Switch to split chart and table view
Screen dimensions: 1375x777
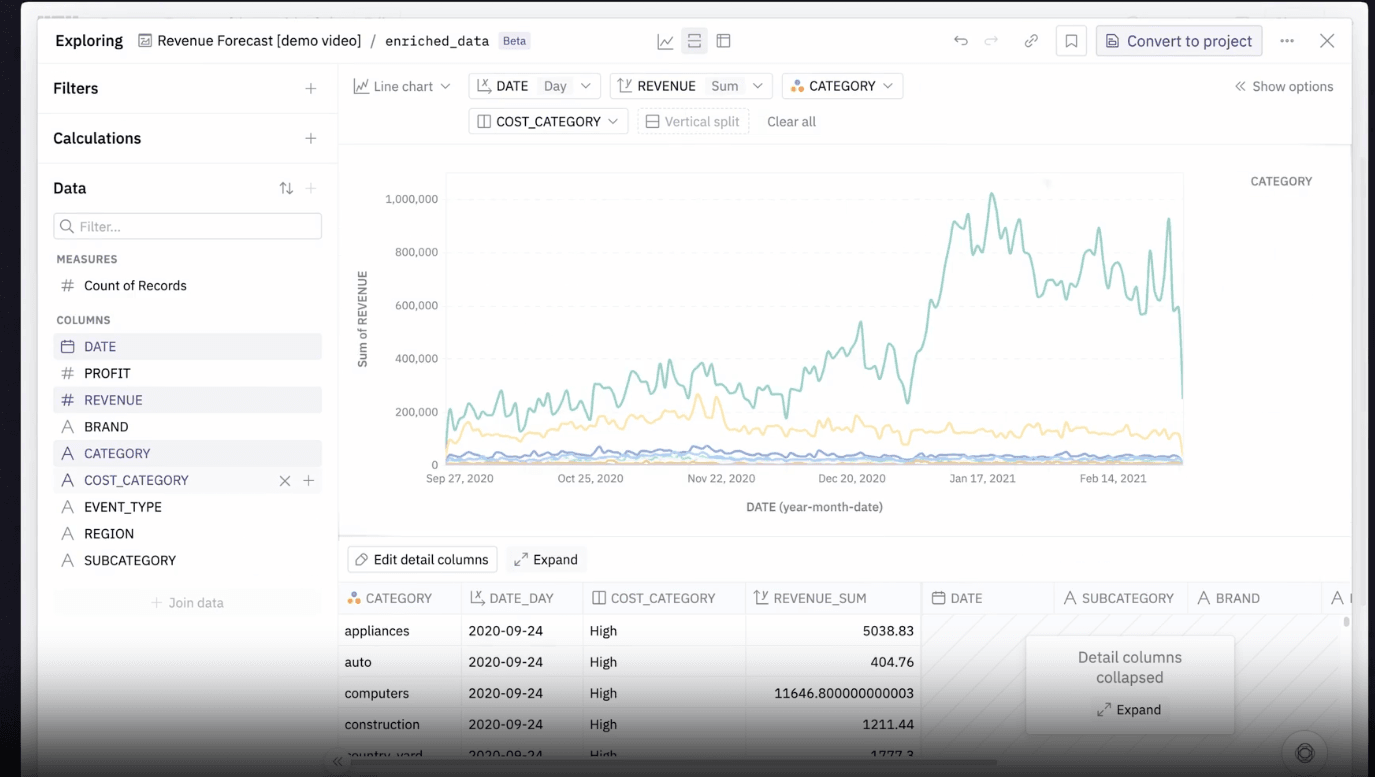694,41
